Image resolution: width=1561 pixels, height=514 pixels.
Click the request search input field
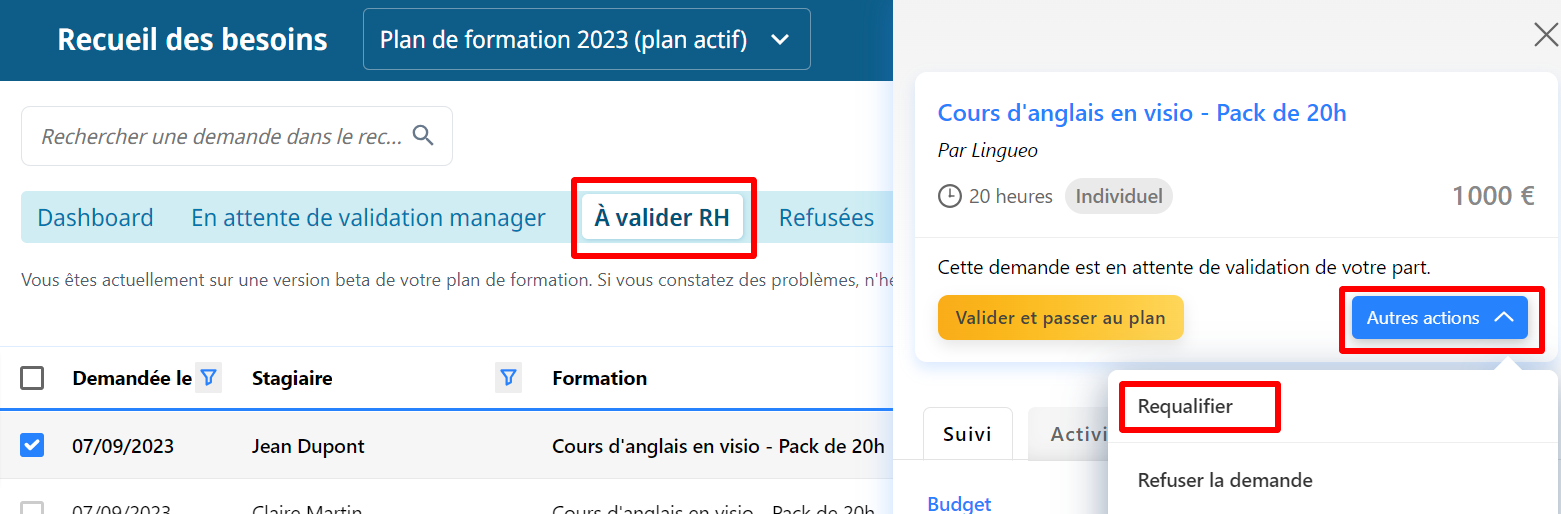[220, 136]
